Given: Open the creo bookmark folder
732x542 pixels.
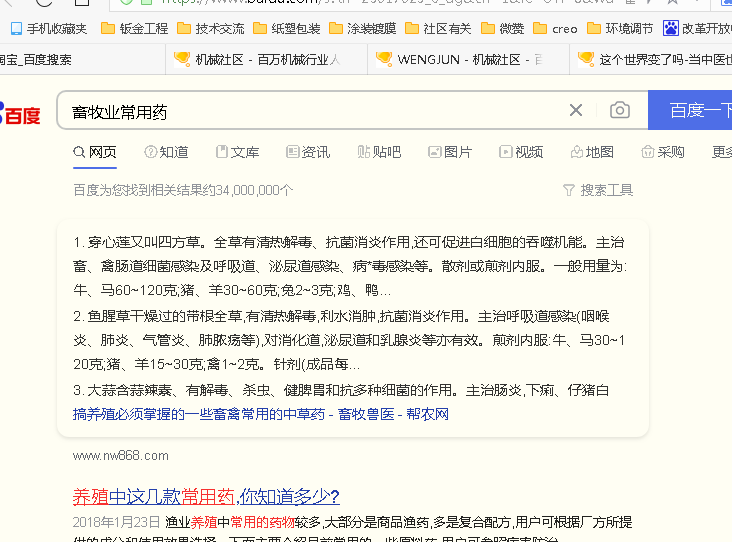Looking at the screenshot, I should (x=555, y=29).
